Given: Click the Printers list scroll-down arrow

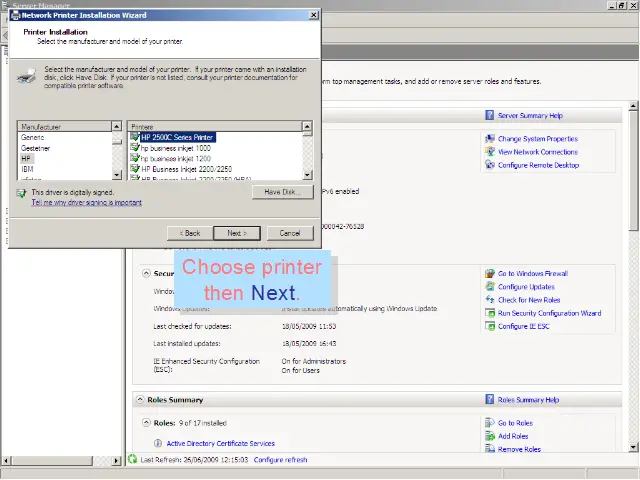Looking at the screenshot, I should (308, 175).
